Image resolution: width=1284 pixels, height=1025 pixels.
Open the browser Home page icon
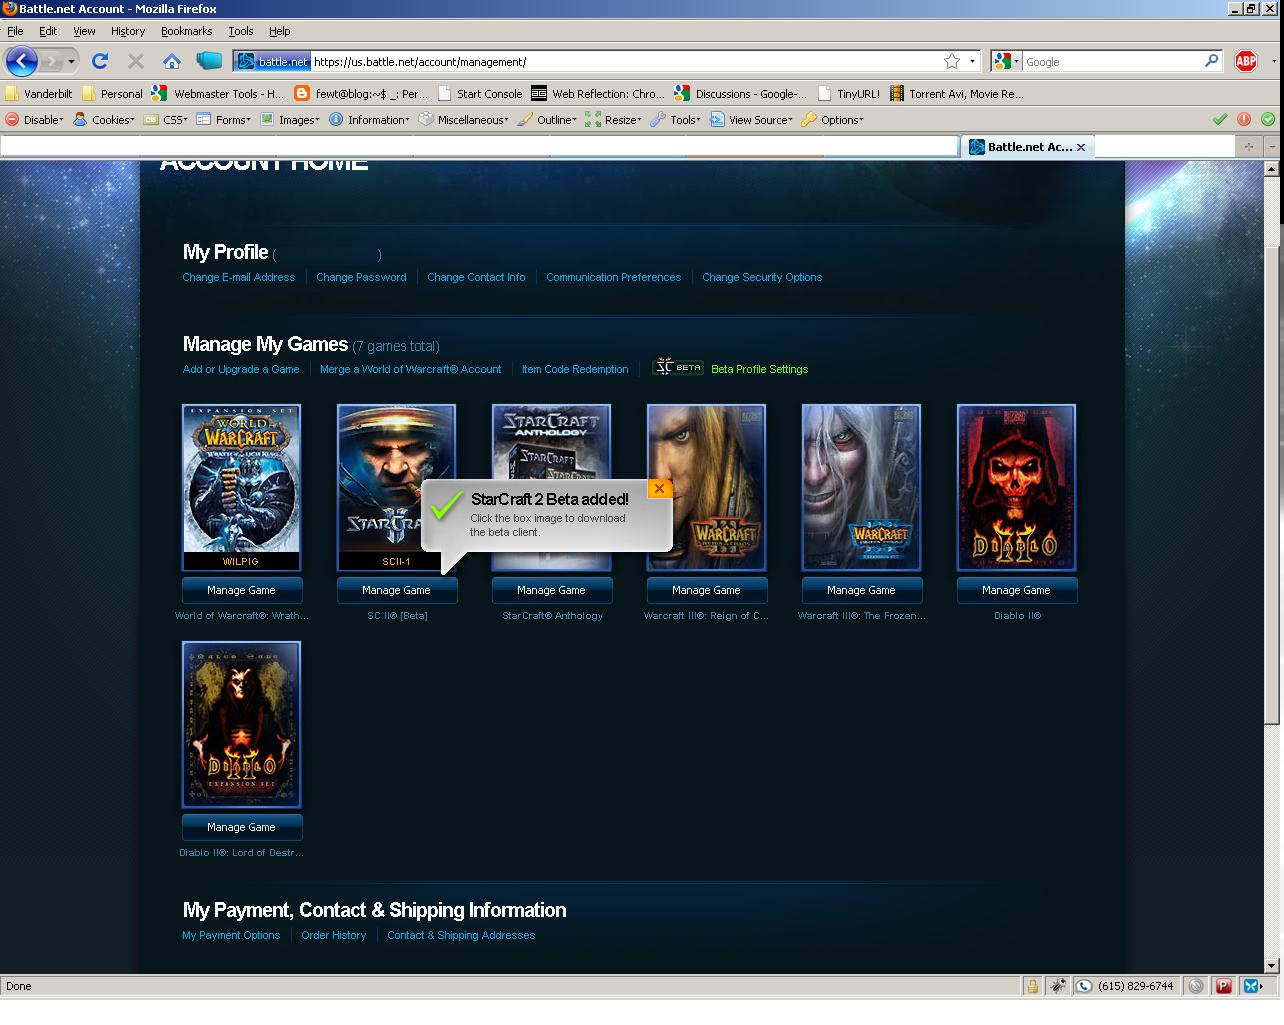[172, 61]
